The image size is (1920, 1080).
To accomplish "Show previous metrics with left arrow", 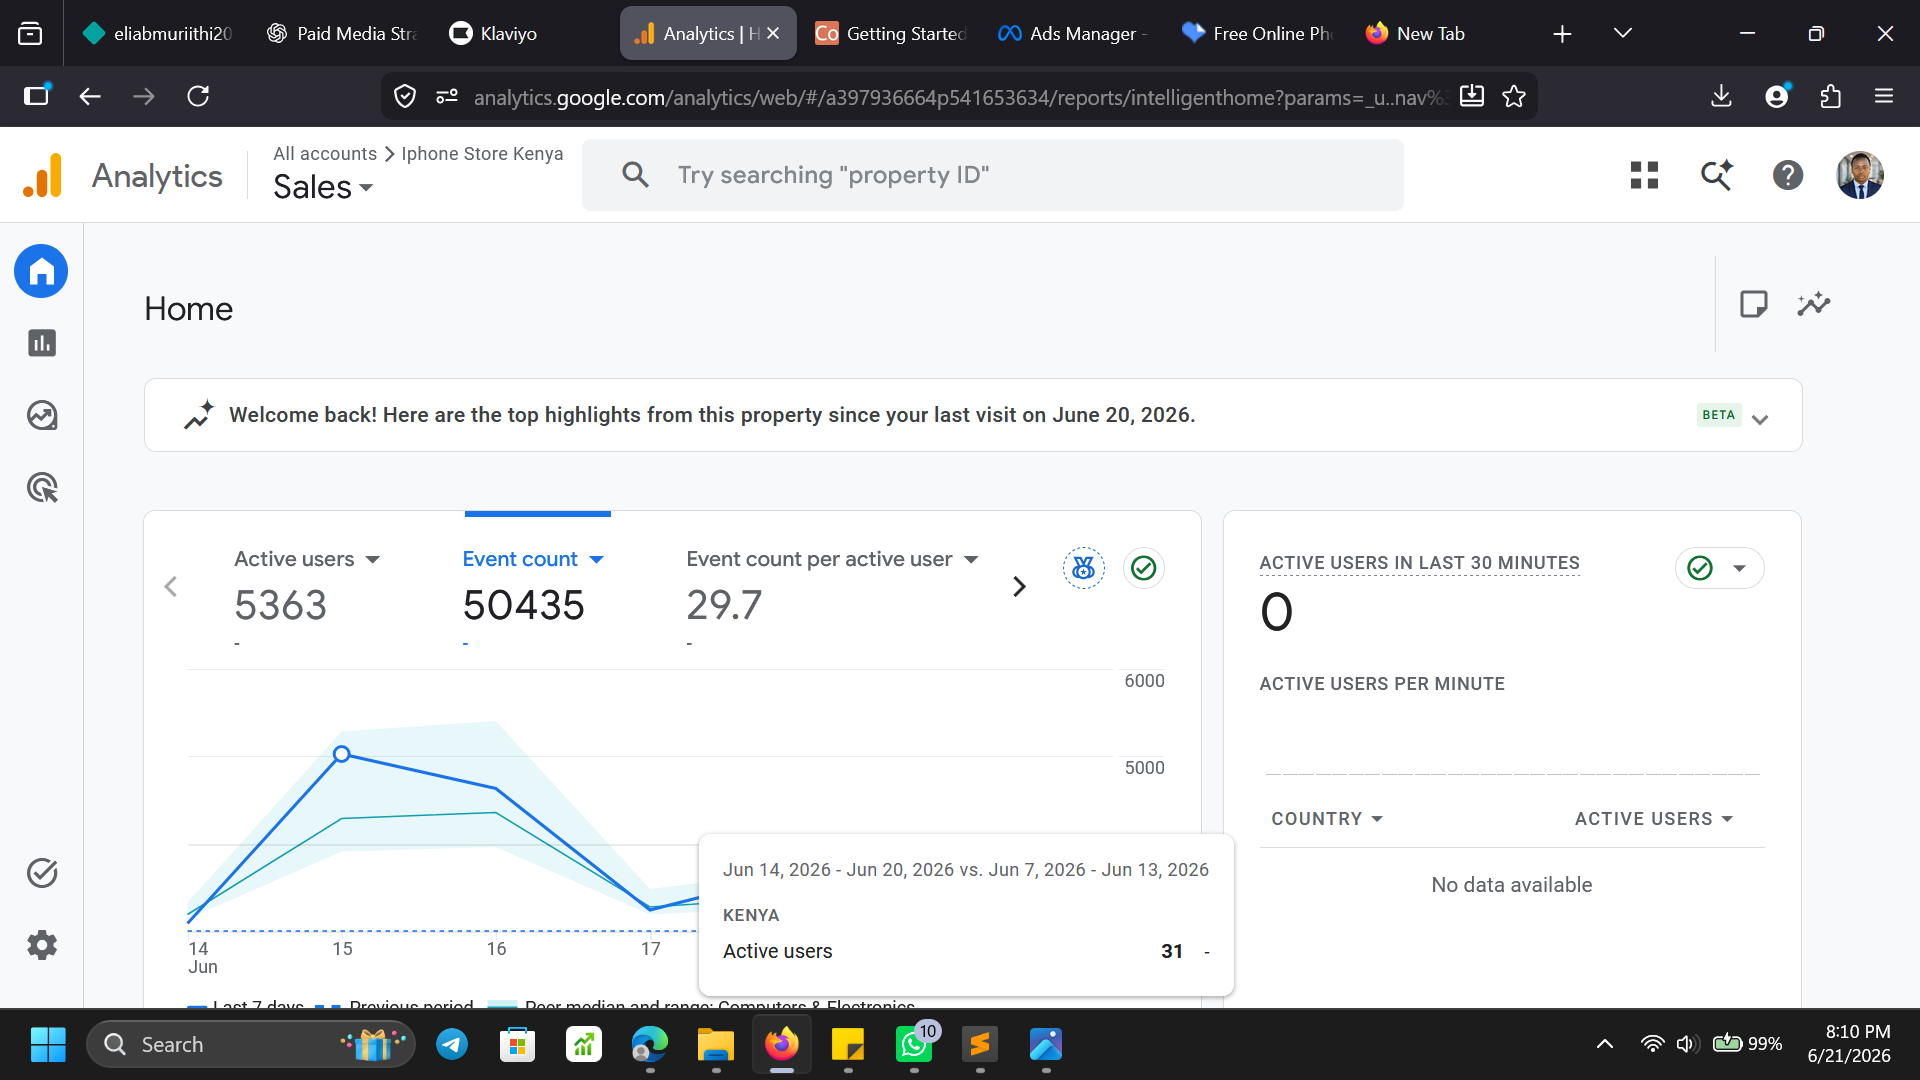I will point(171,587).
